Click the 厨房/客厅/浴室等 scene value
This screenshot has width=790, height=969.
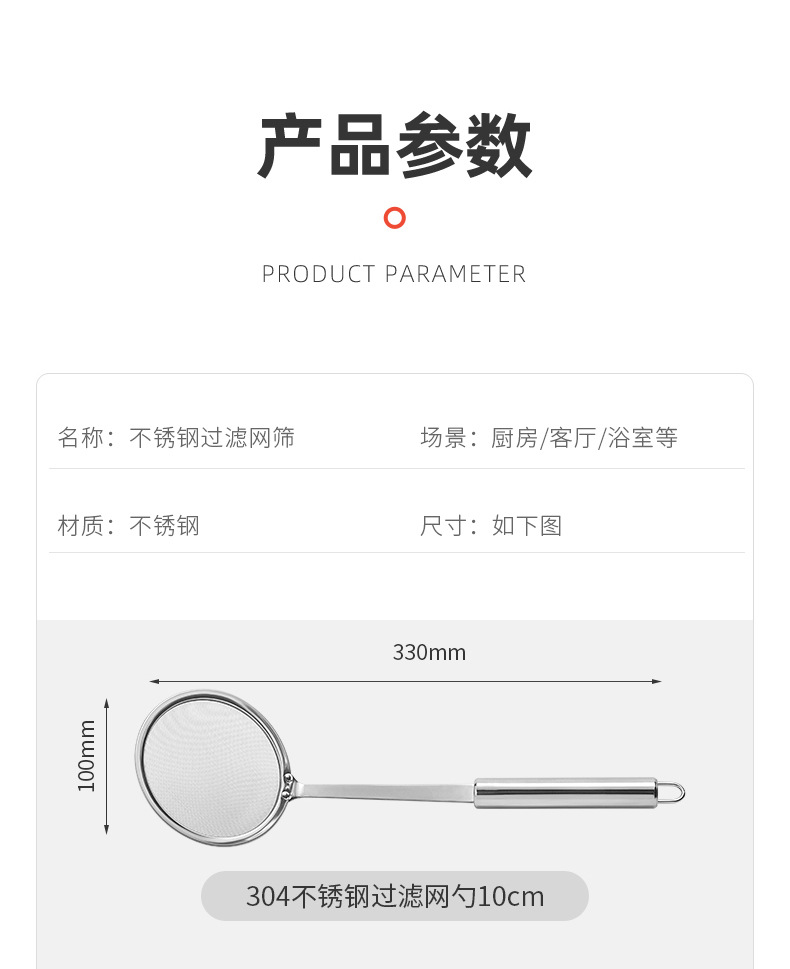click(585, 437)
